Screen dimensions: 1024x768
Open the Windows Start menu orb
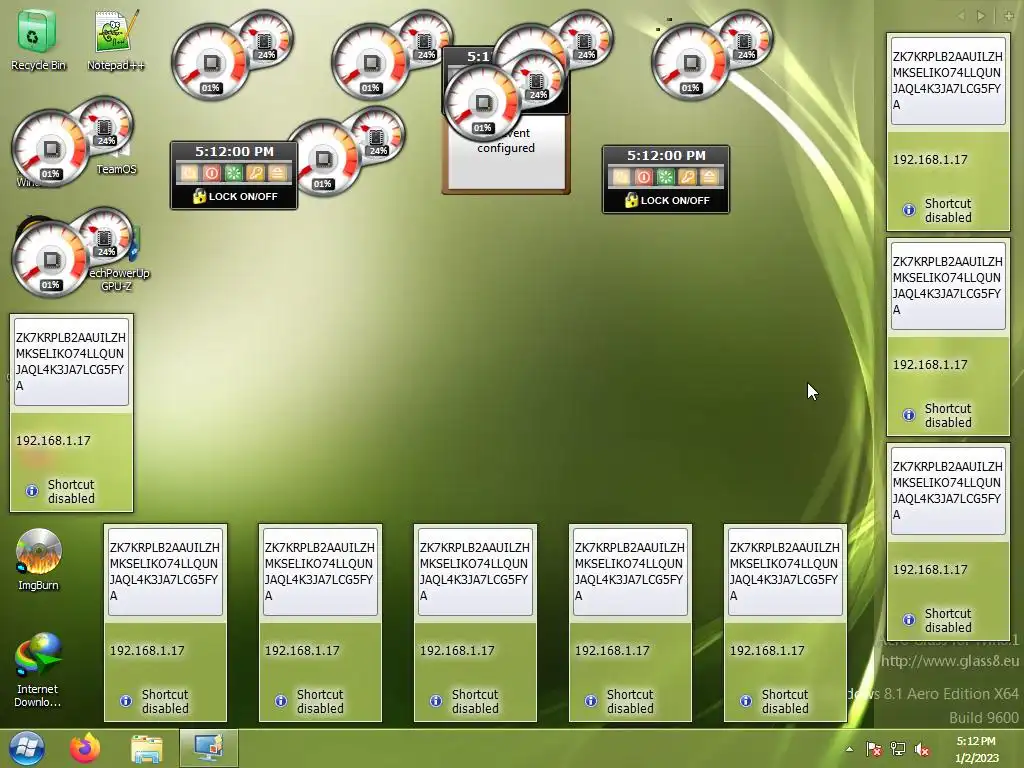pyautogui.click(x=27, y=748)
